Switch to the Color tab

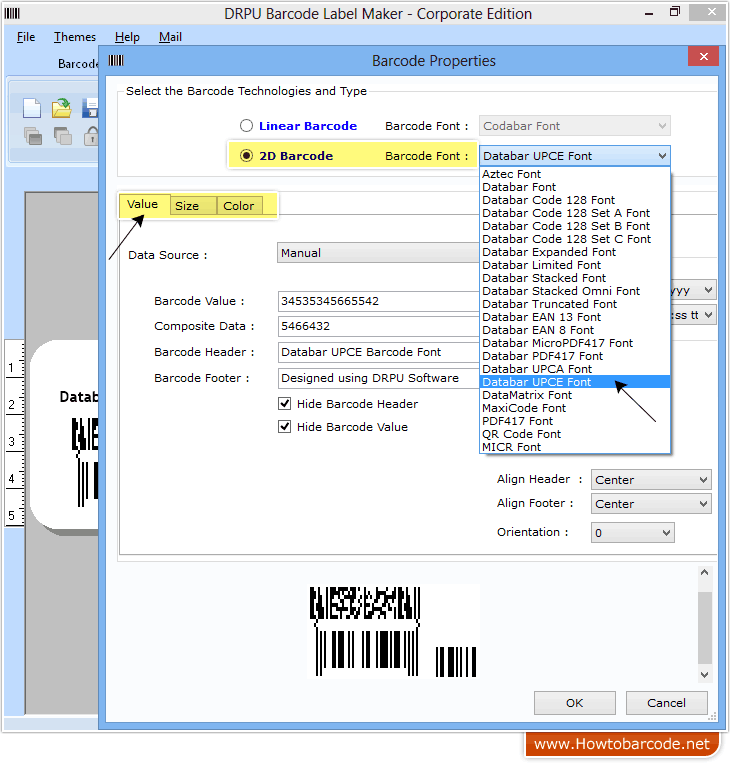(238, 206)
